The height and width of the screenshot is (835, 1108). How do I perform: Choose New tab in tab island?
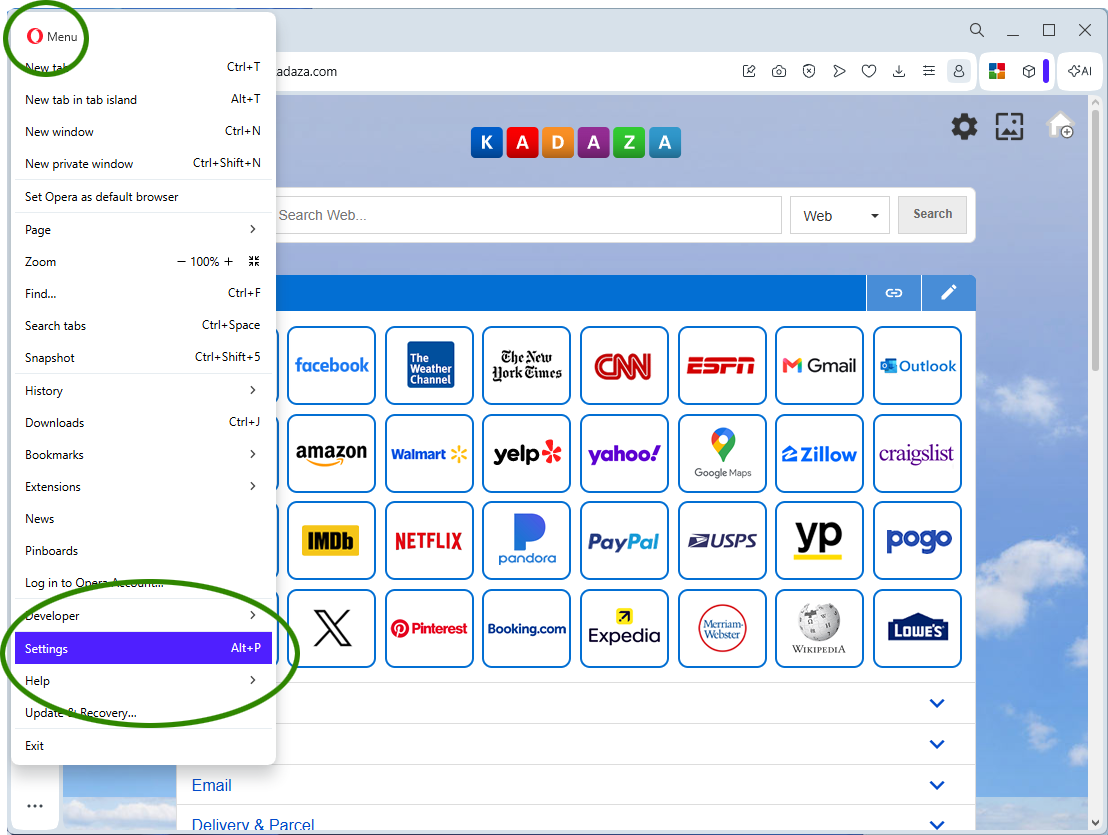[143, 100]
